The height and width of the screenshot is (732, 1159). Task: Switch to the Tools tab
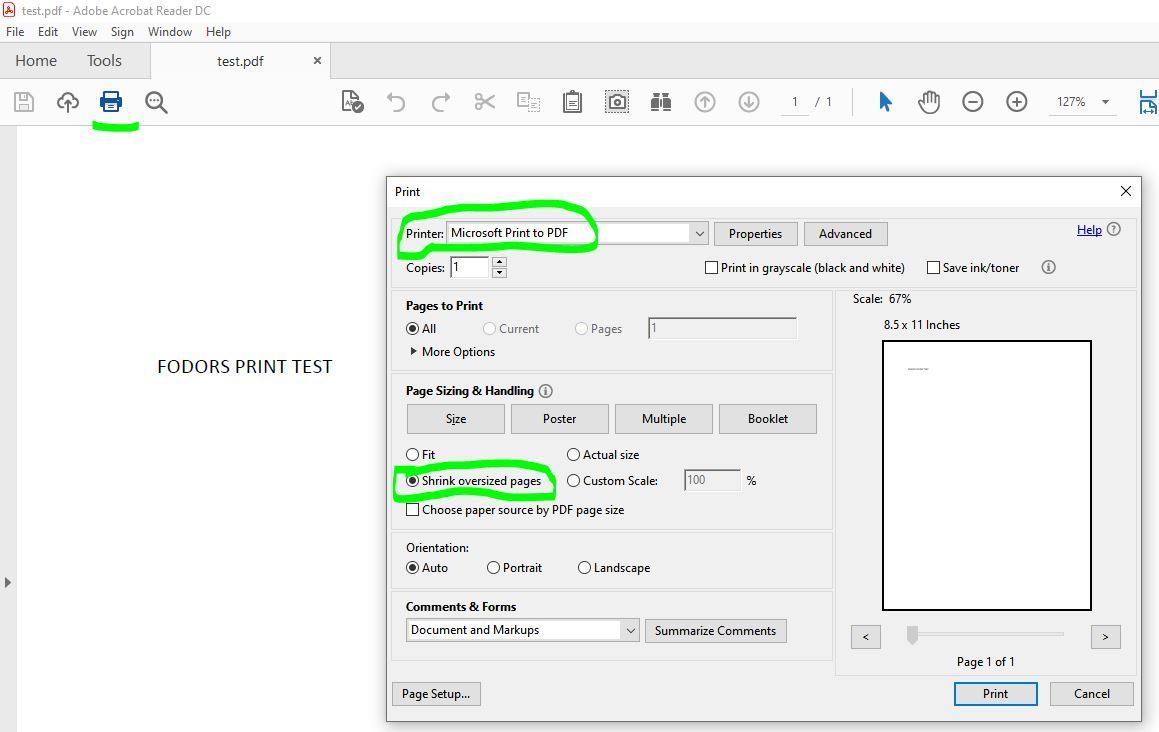pos(104,60)
